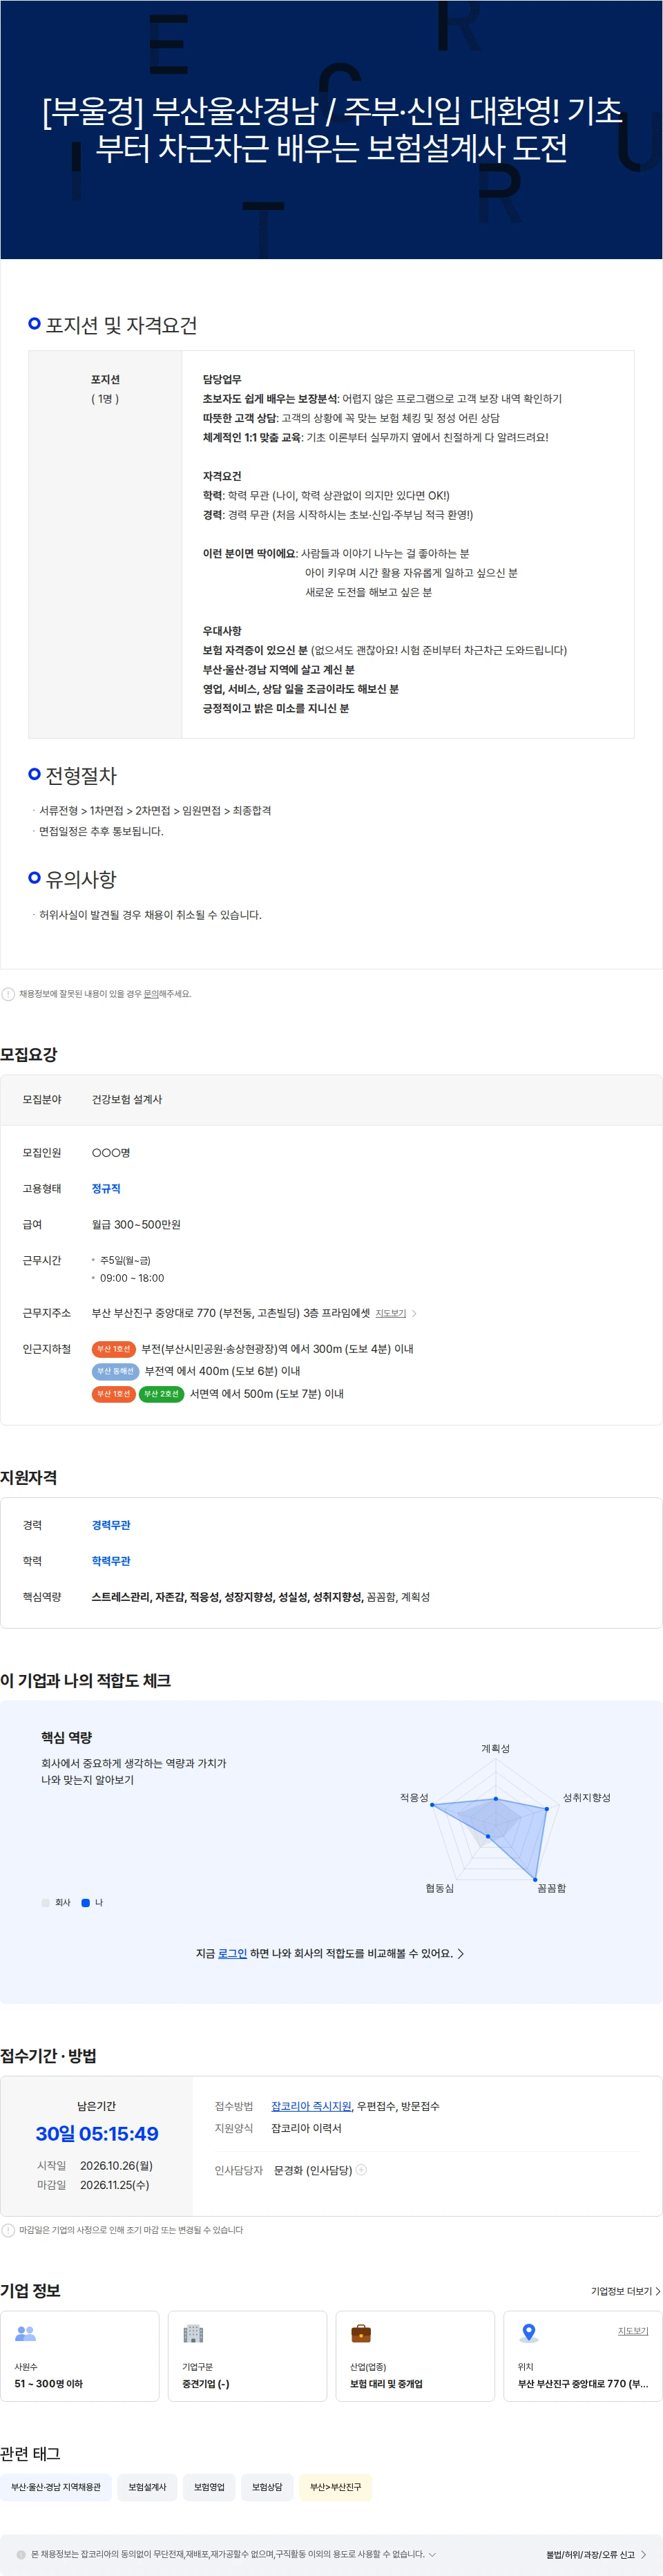The height and width of the screenshot is (2576, 663).
Task: Toggle the 나 blue legend swatch
Action: coord(86,1903)
